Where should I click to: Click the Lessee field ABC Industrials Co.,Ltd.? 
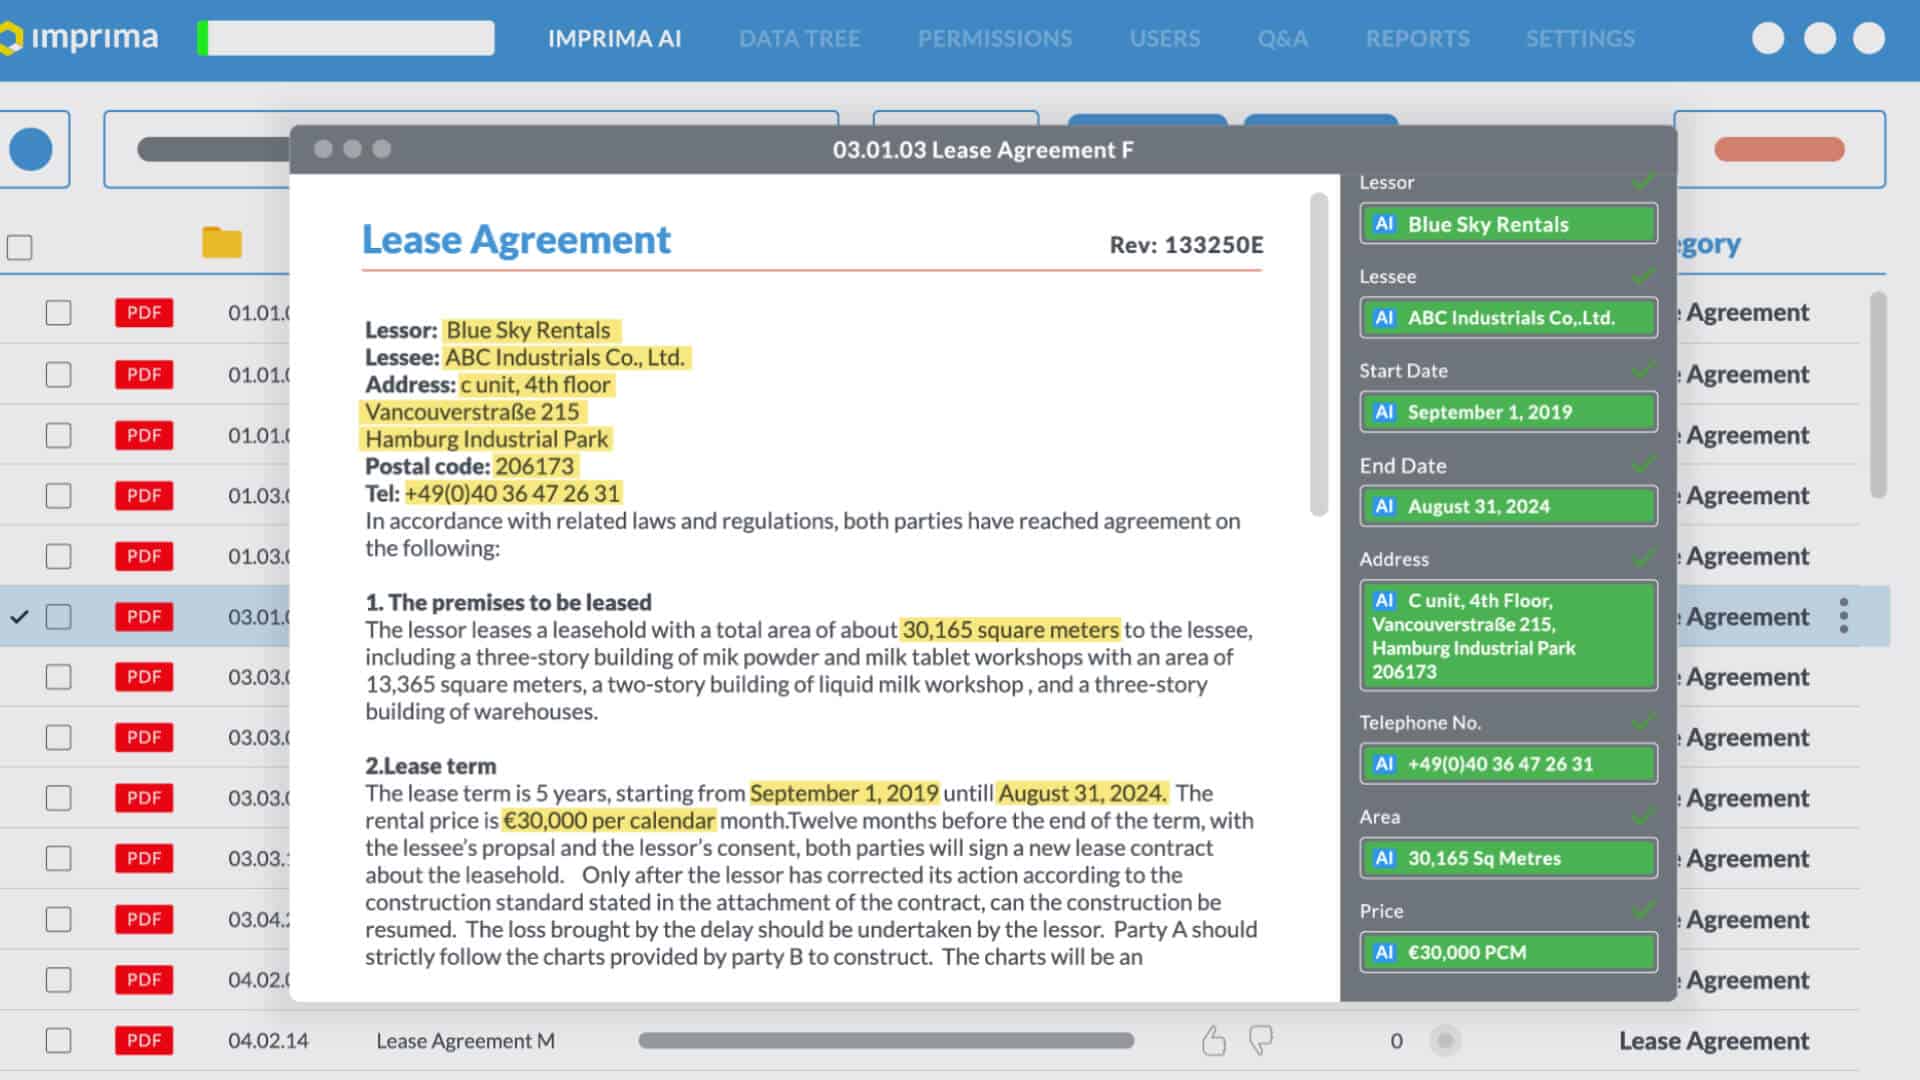pyautogui.click(x=1508, y=318)
